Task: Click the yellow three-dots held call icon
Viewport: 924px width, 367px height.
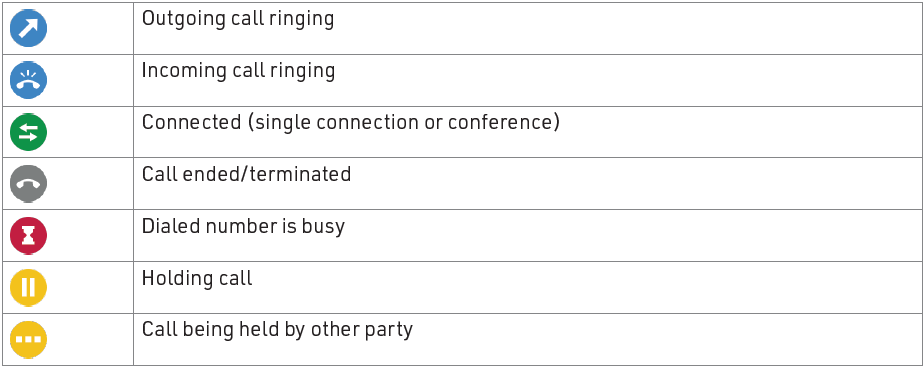Action: 28,339
